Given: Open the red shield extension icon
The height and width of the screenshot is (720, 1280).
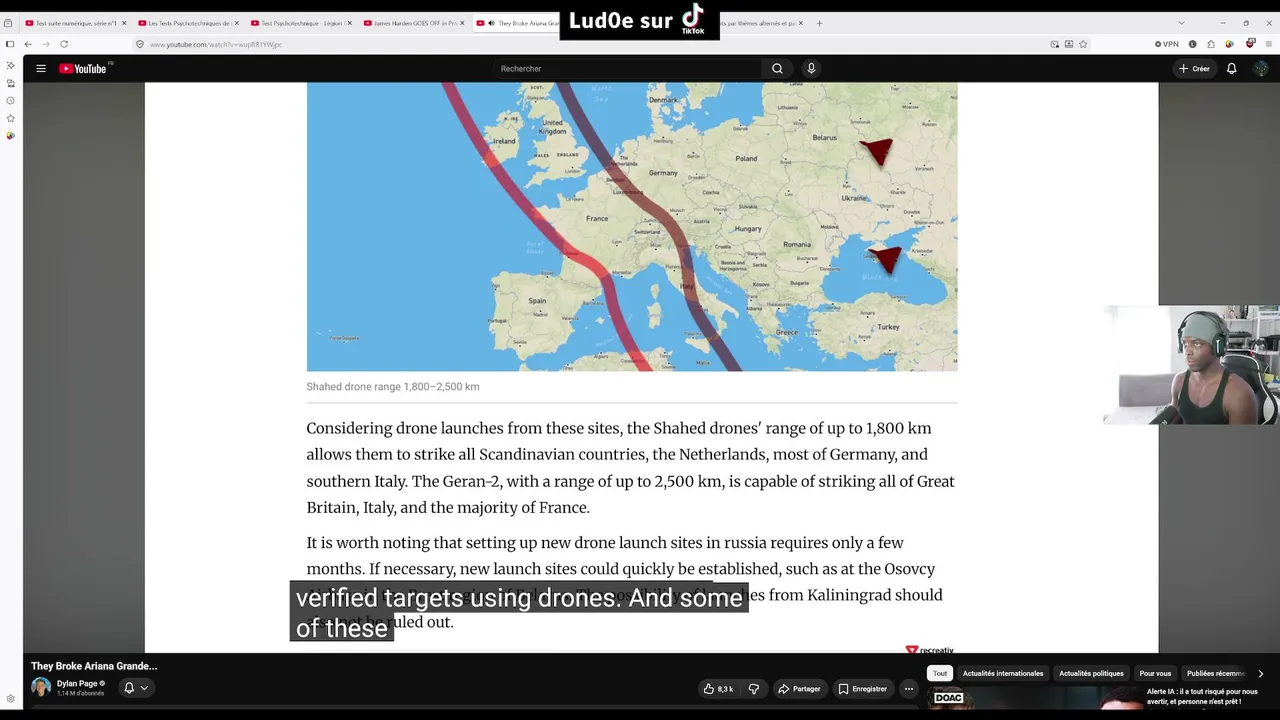Looking at the screenshot, I should (1250, 44).
